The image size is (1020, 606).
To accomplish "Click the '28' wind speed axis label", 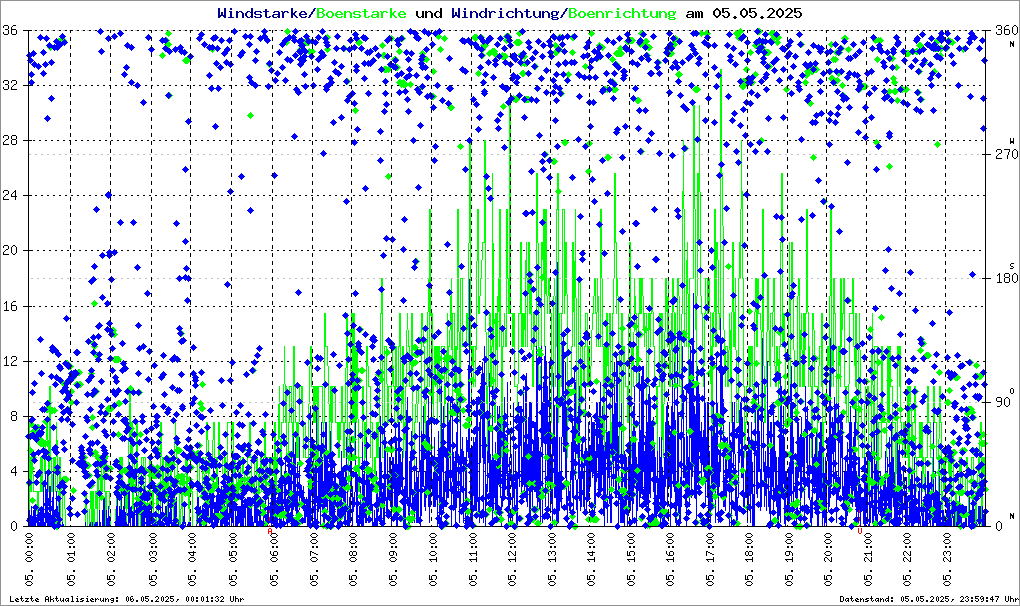I will [x=10, y=140].
